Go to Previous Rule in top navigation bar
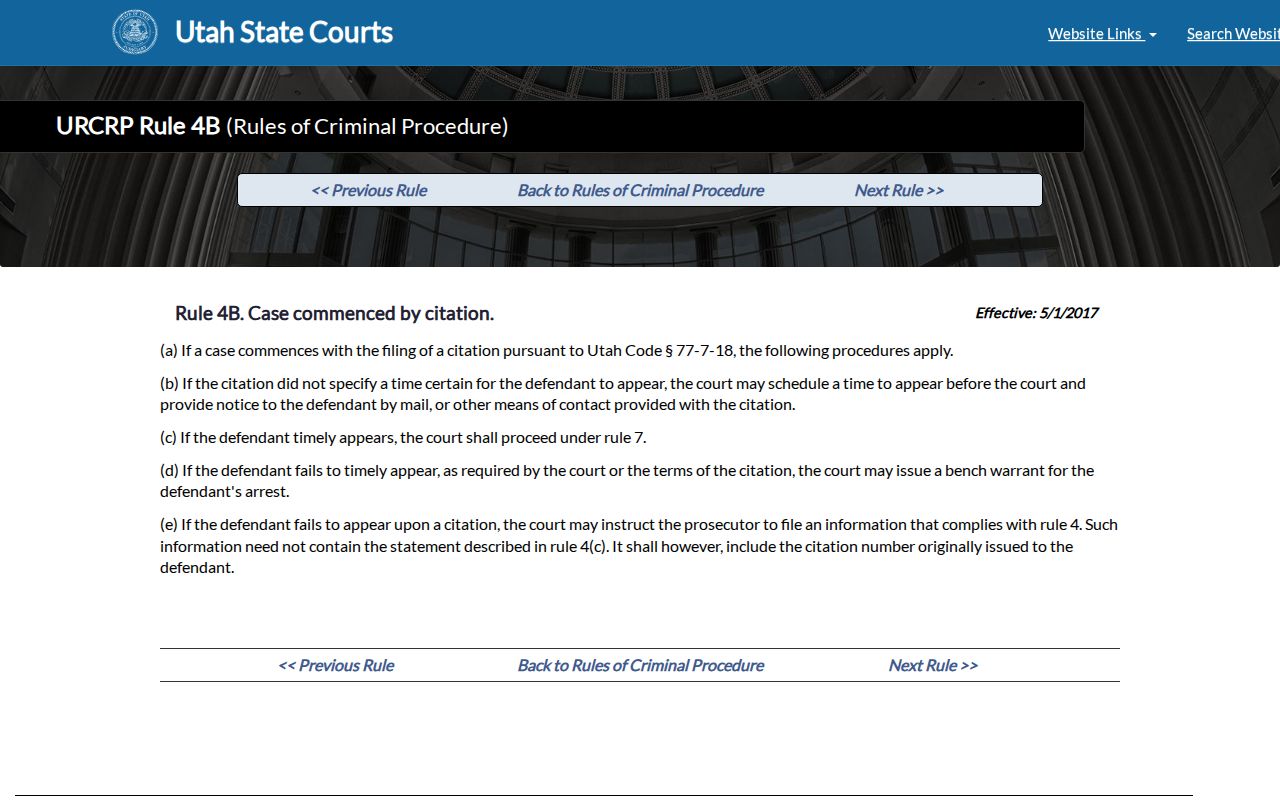Image resolution: width=1280 pixels, height=800 pixels. [x=369, y=190]
